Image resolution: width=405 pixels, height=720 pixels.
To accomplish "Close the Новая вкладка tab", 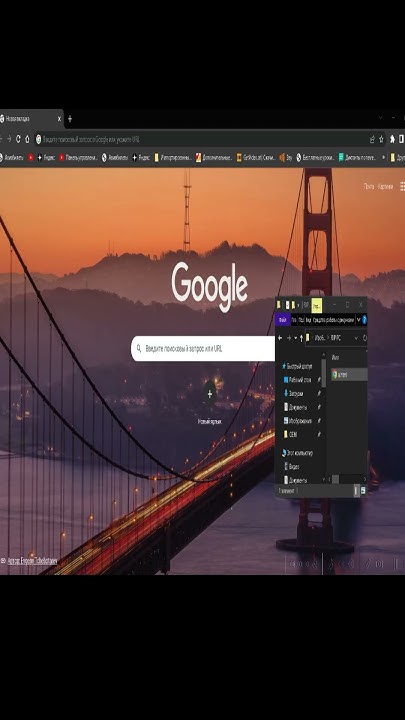I will pos(59,119).
